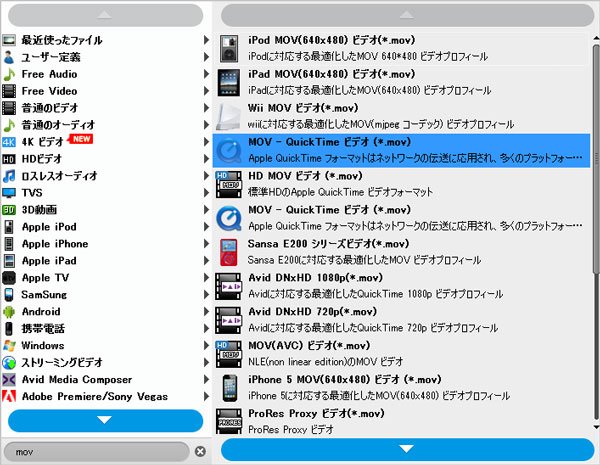Click the Sansa E200 player icon
This screenshot has height=465, width=600.
(x=229, y=252)
